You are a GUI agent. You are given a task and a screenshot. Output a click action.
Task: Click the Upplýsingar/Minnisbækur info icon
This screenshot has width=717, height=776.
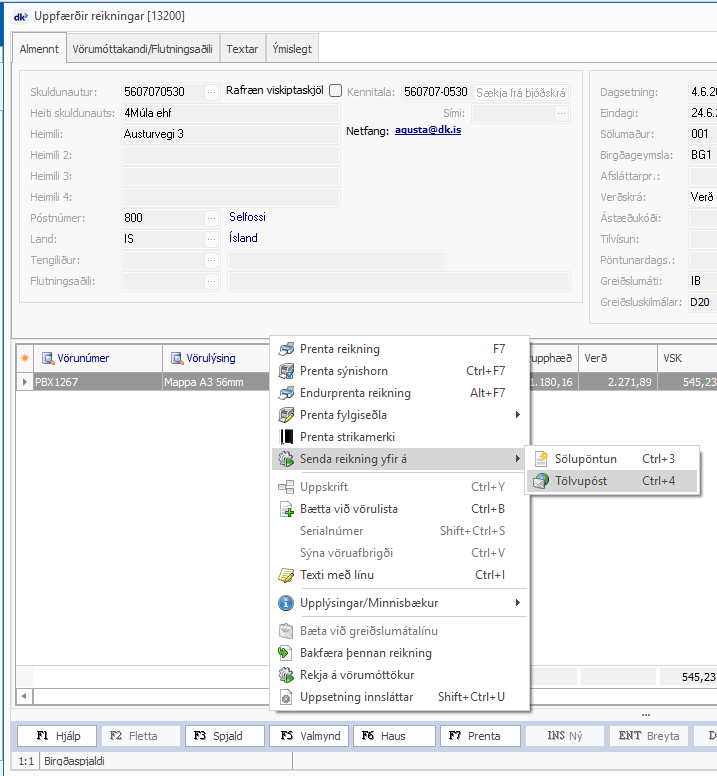pos(286,603)
